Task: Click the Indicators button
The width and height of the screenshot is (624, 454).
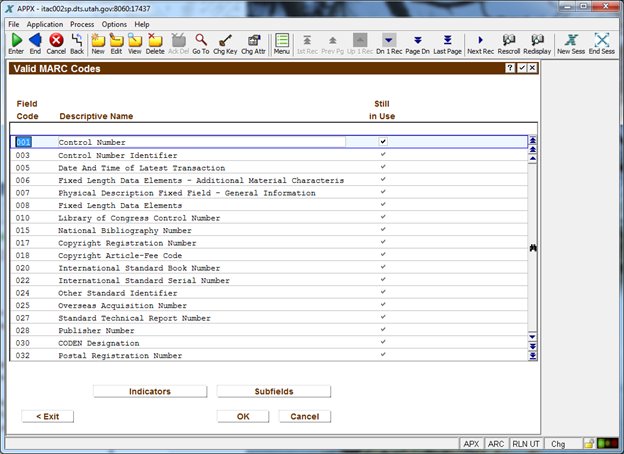Action: tap(149, 391)
